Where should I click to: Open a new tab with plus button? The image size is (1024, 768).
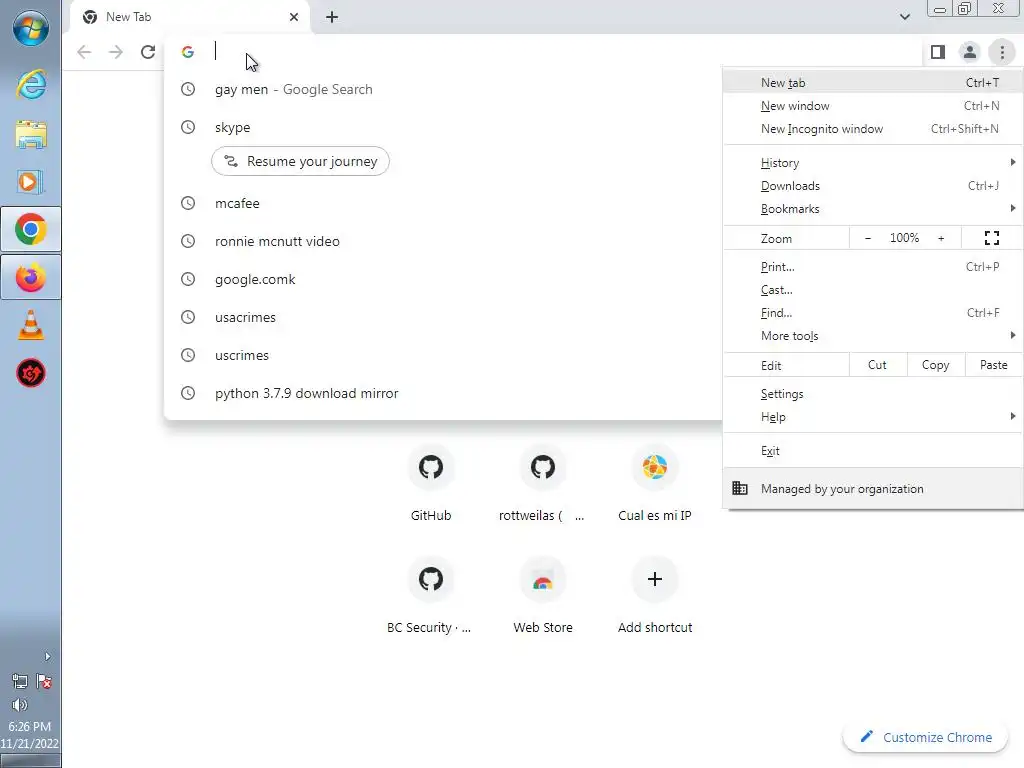332,17
